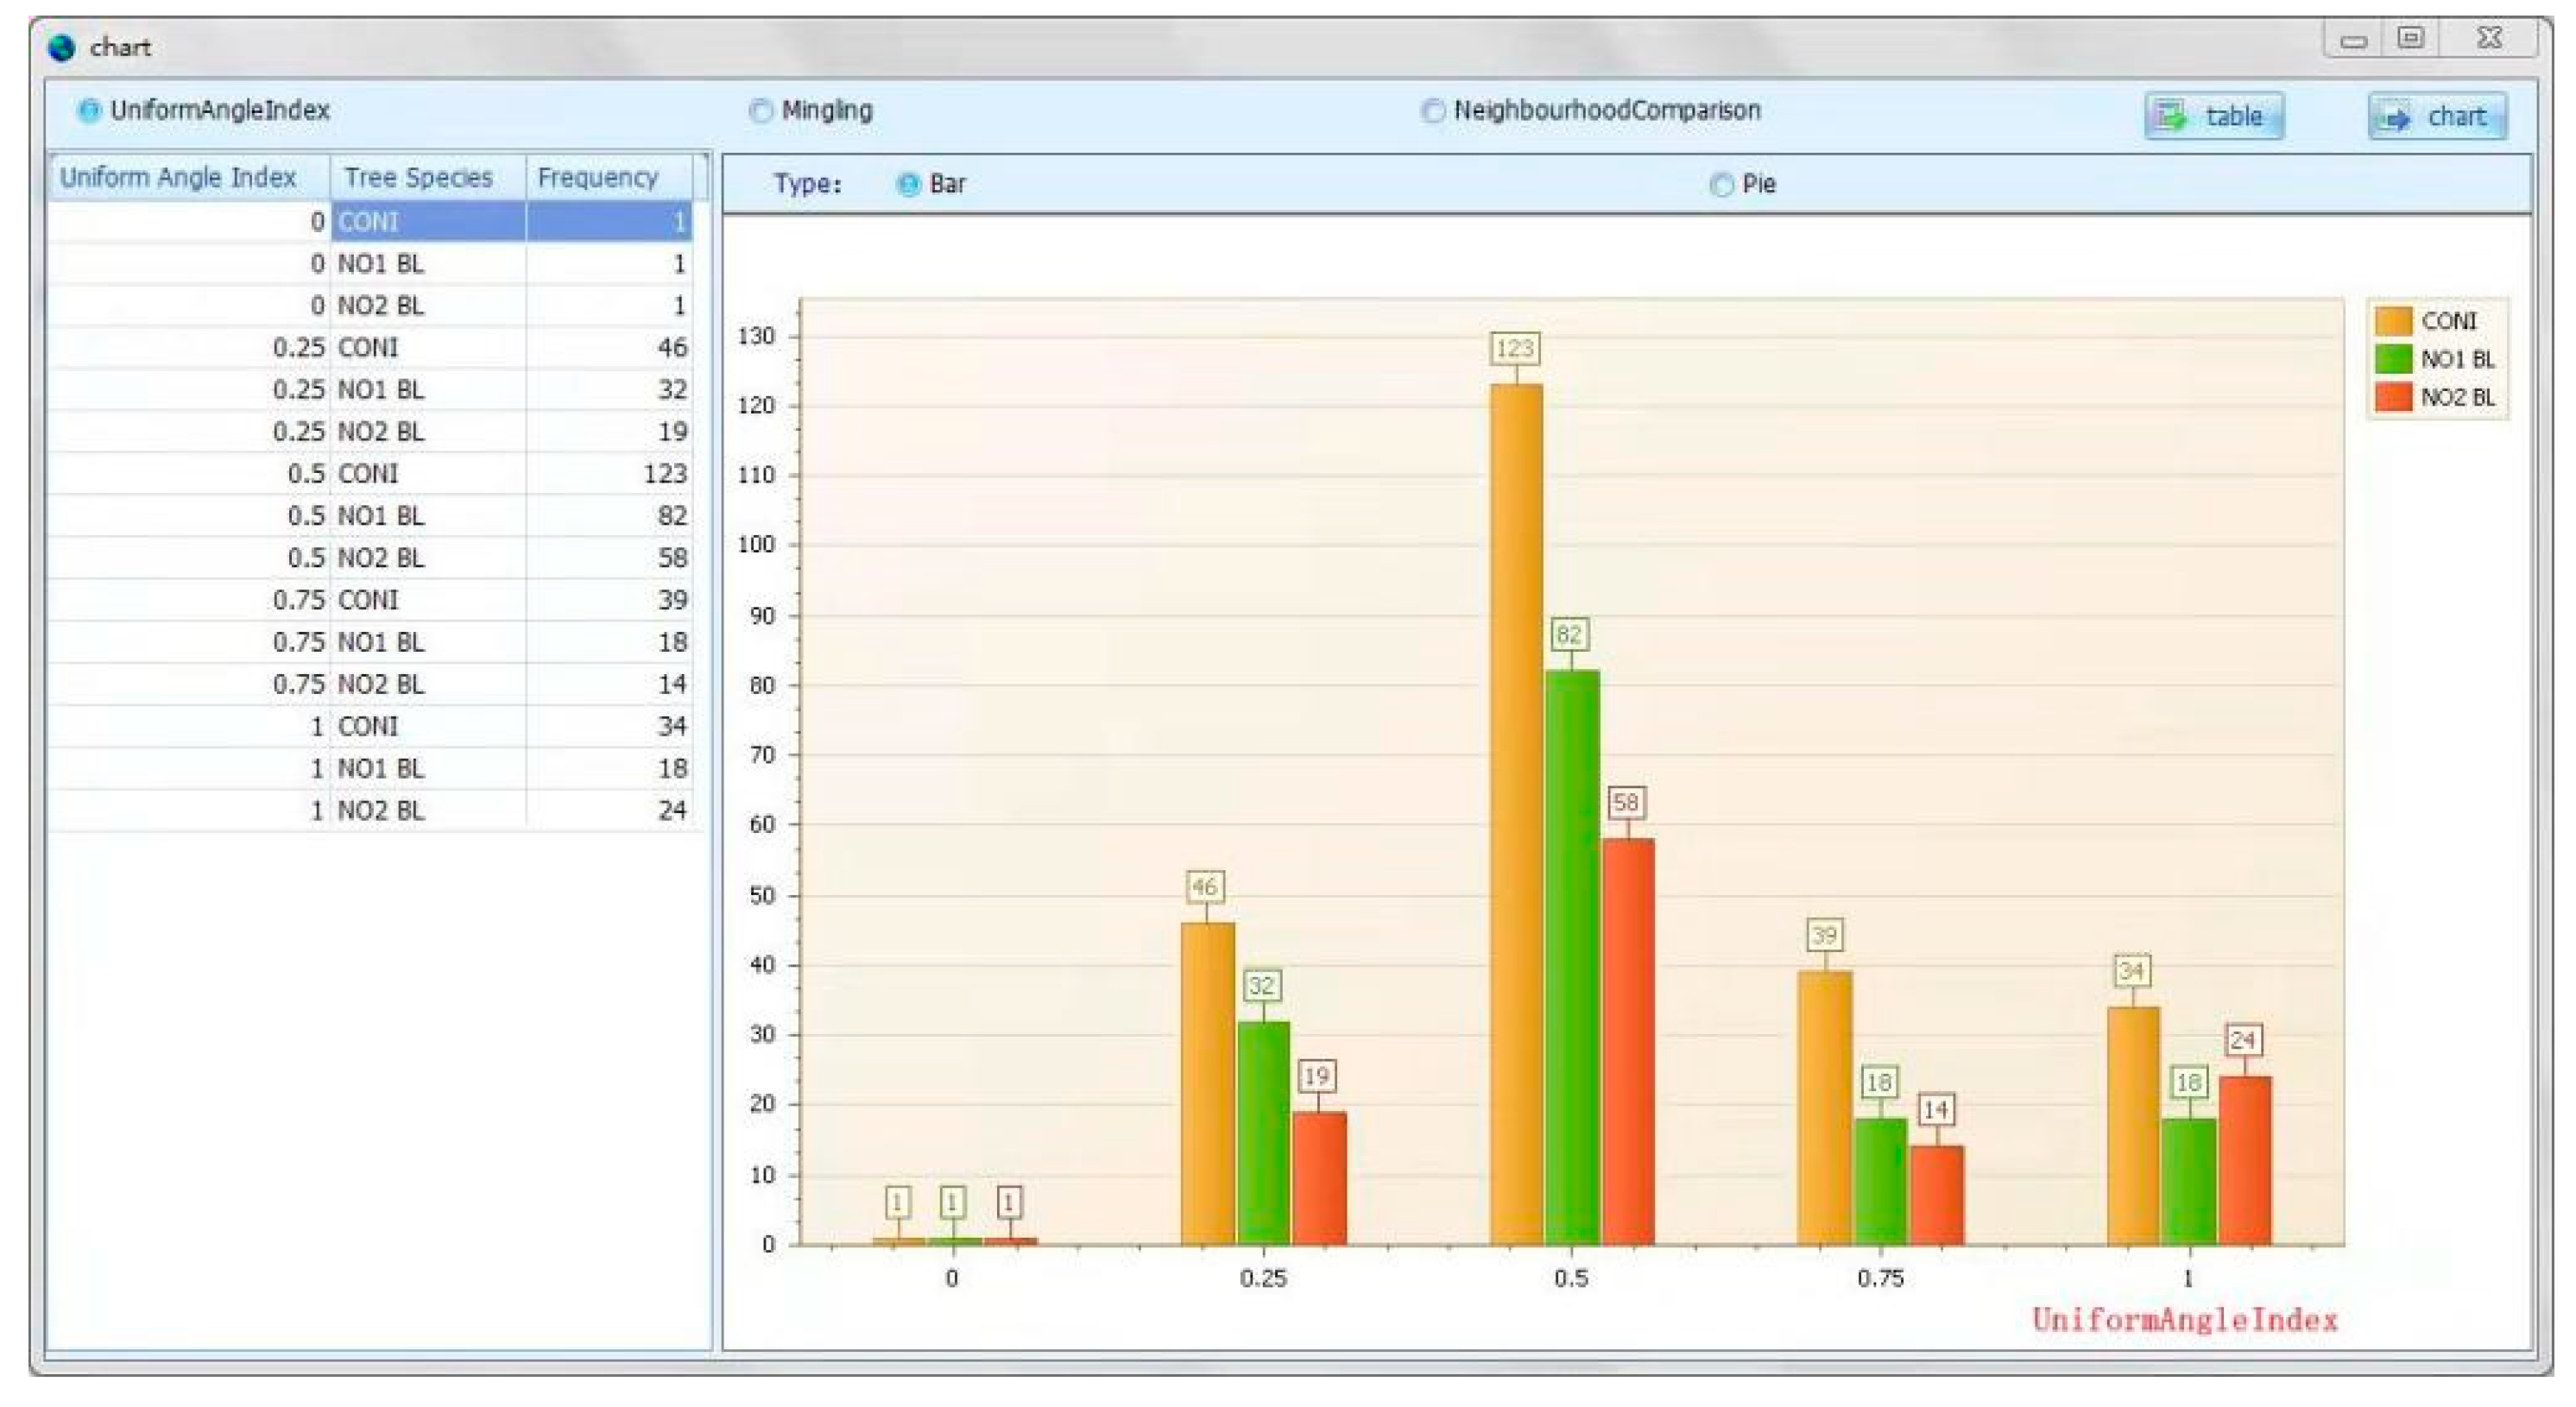This screenshot has width=2576, height=1407.
Task: Click the table export button
Action: pyautogui.click(x=2213, y=117)
